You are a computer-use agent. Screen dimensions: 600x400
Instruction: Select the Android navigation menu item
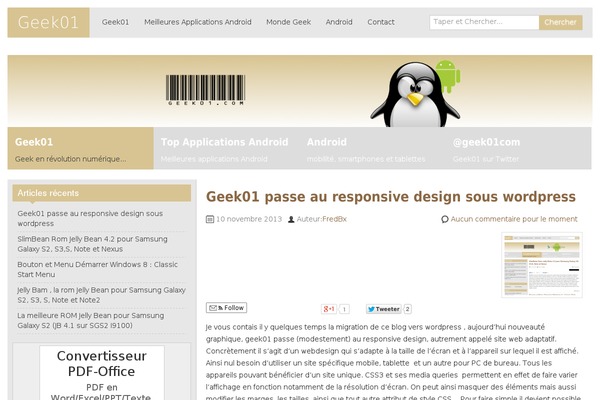[x=339, y=22]
